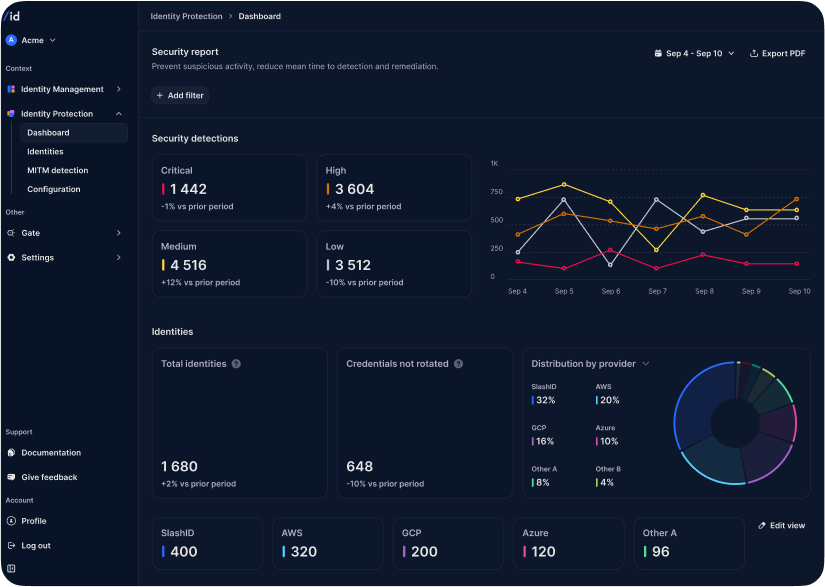Open the High detections card

pos(394,188)
